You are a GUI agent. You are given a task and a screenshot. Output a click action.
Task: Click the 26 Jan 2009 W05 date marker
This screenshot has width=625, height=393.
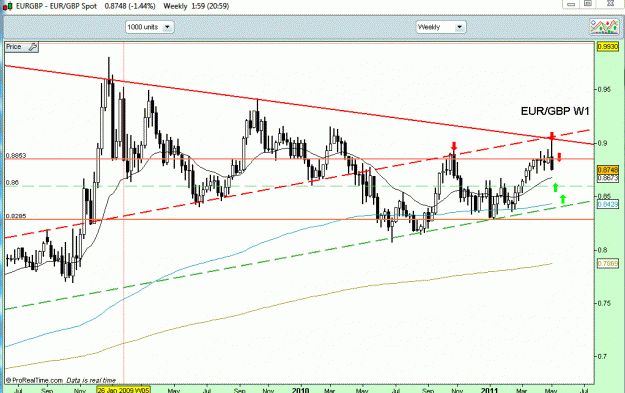point(124,390)
